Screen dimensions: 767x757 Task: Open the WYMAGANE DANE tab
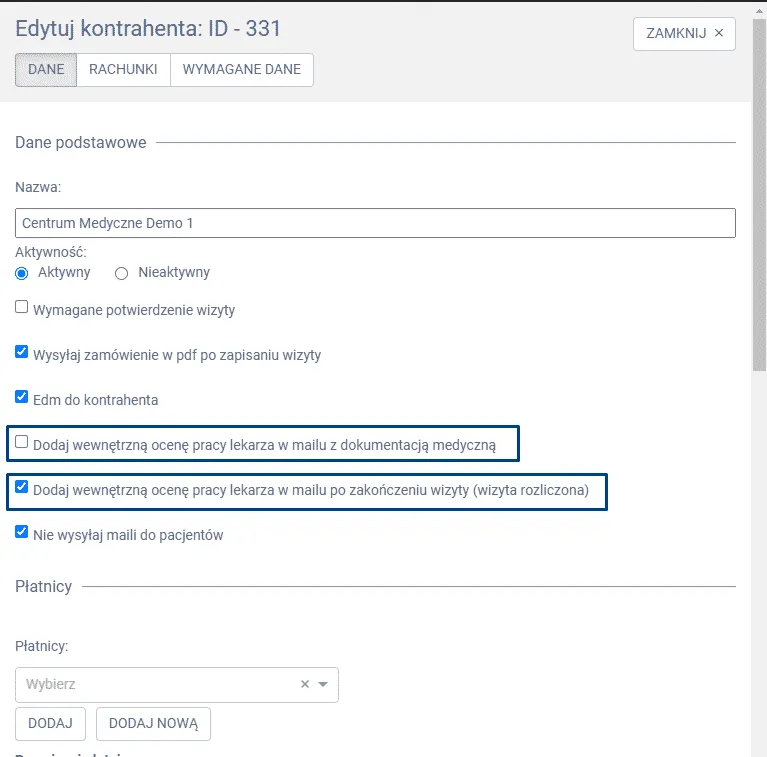tap(242, 70)
